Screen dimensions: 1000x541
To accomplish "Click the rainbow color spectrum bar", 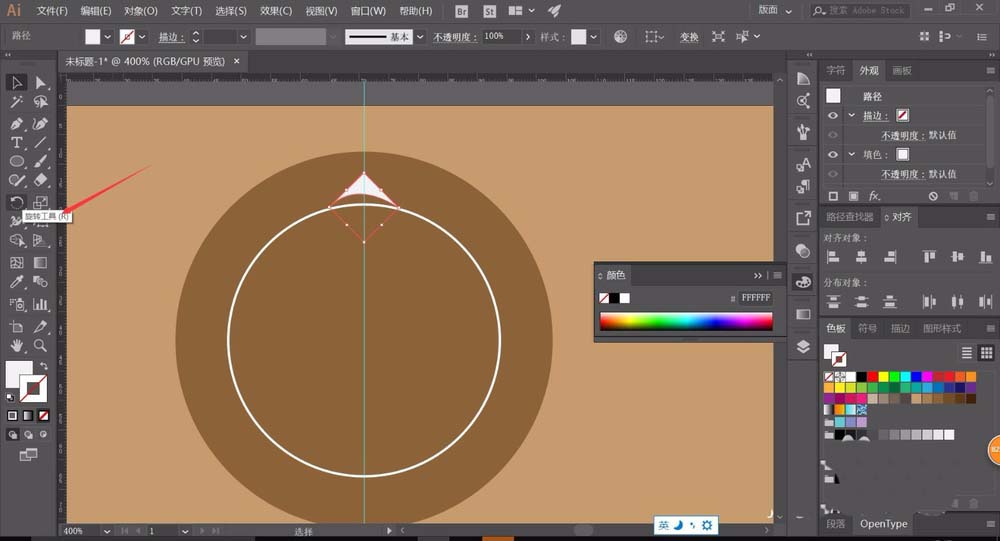I will (686, 321).
